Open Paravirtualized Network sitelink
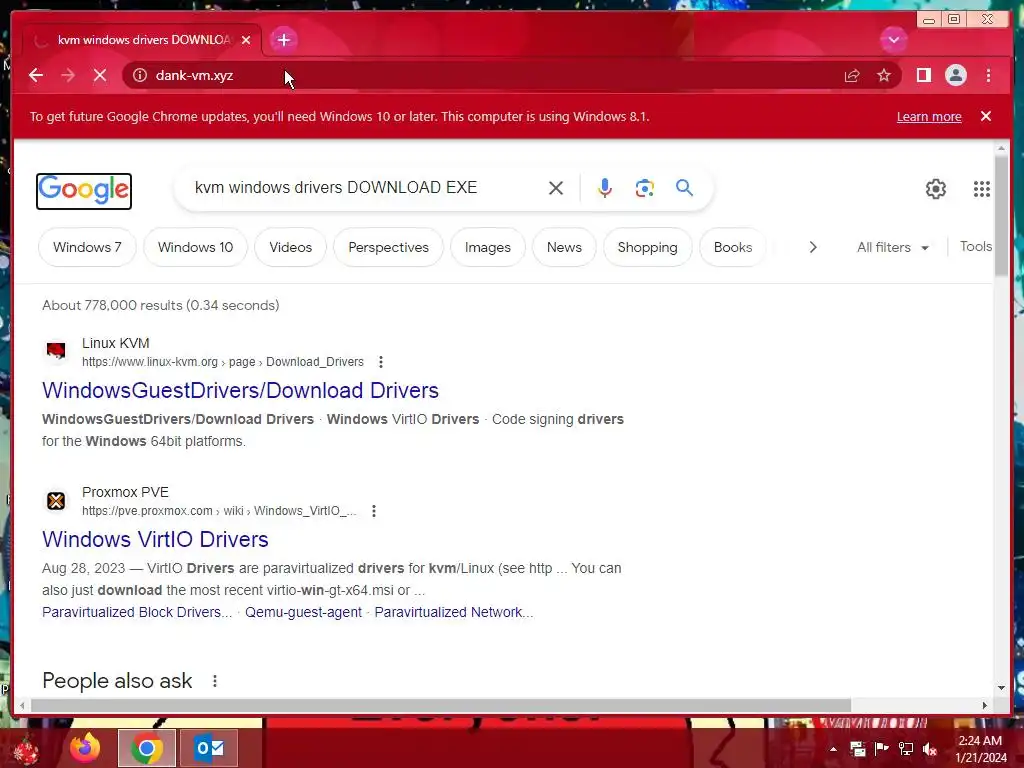1024x768 pixels. pyautogui.click(x=454, y=613)
